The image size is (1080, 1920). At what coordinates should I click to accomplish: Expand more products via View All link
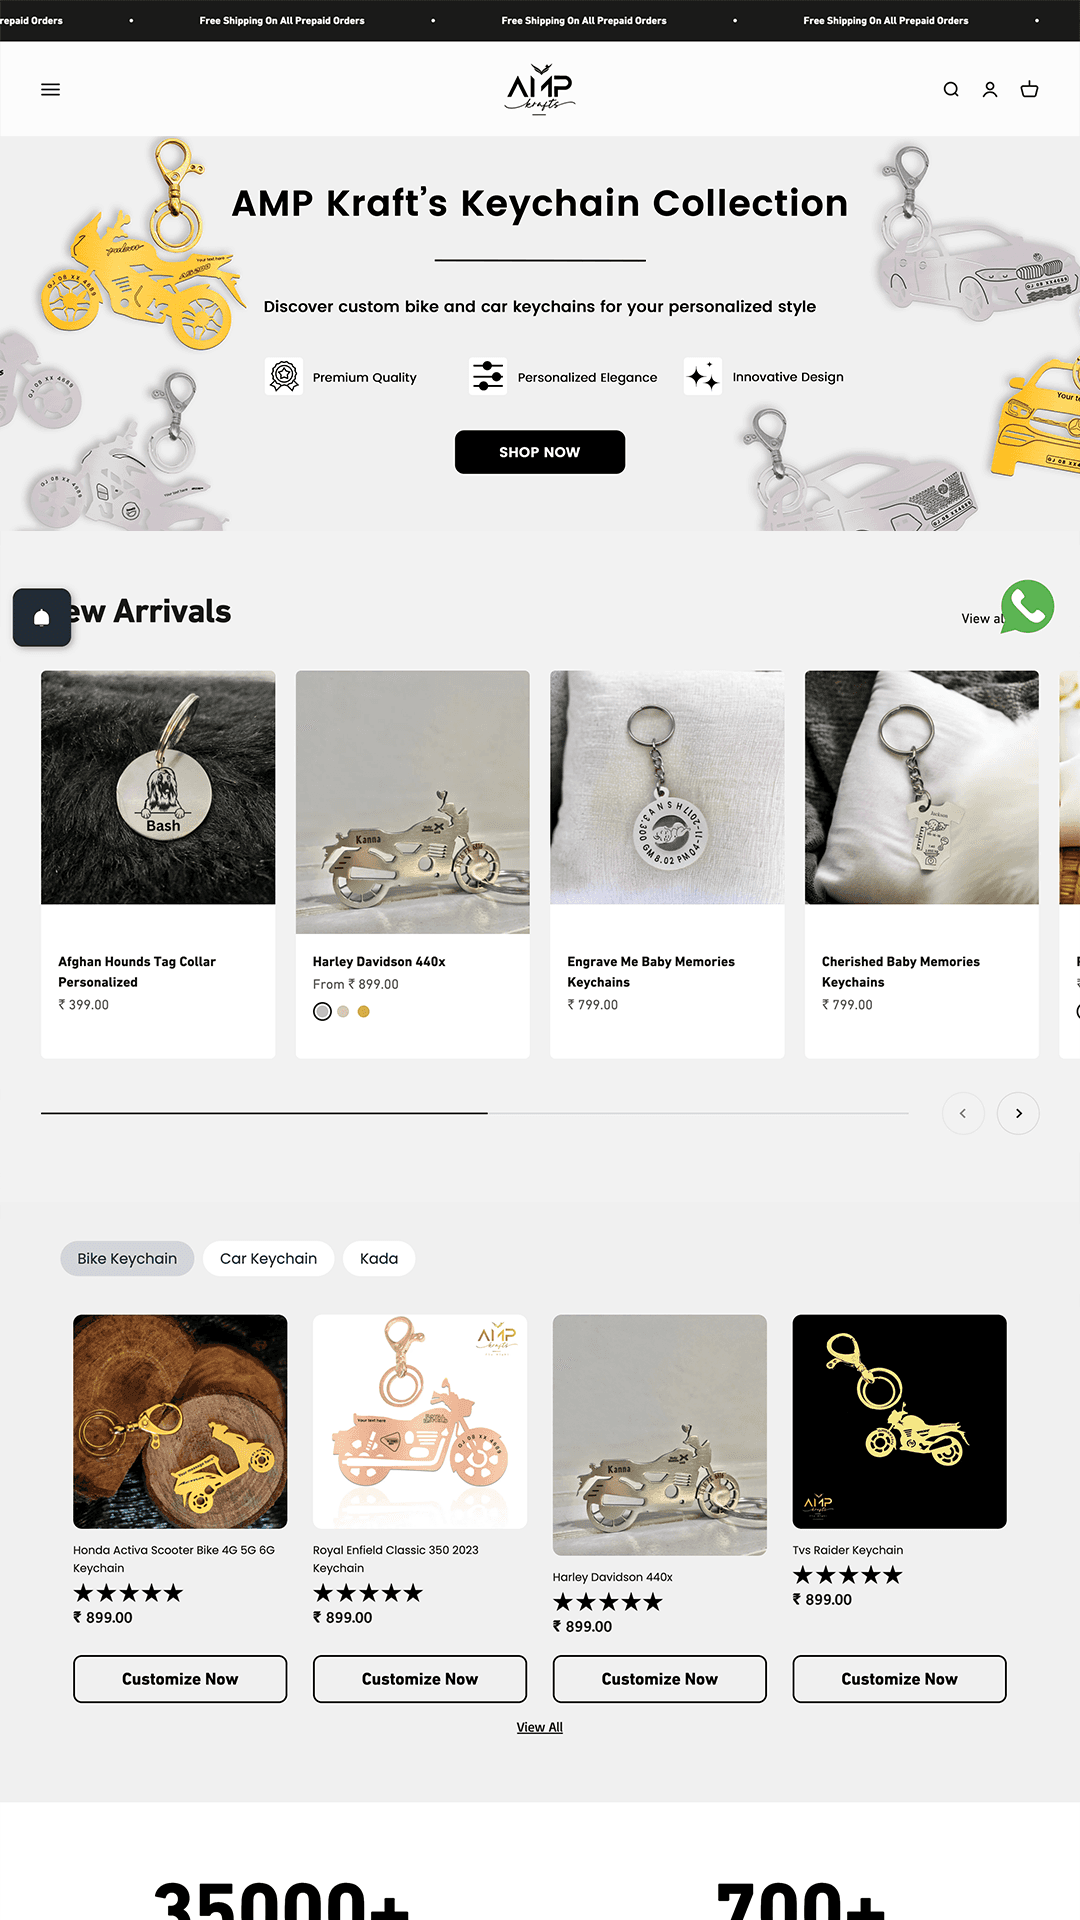pyautogui.click(x=539, y=1727)
